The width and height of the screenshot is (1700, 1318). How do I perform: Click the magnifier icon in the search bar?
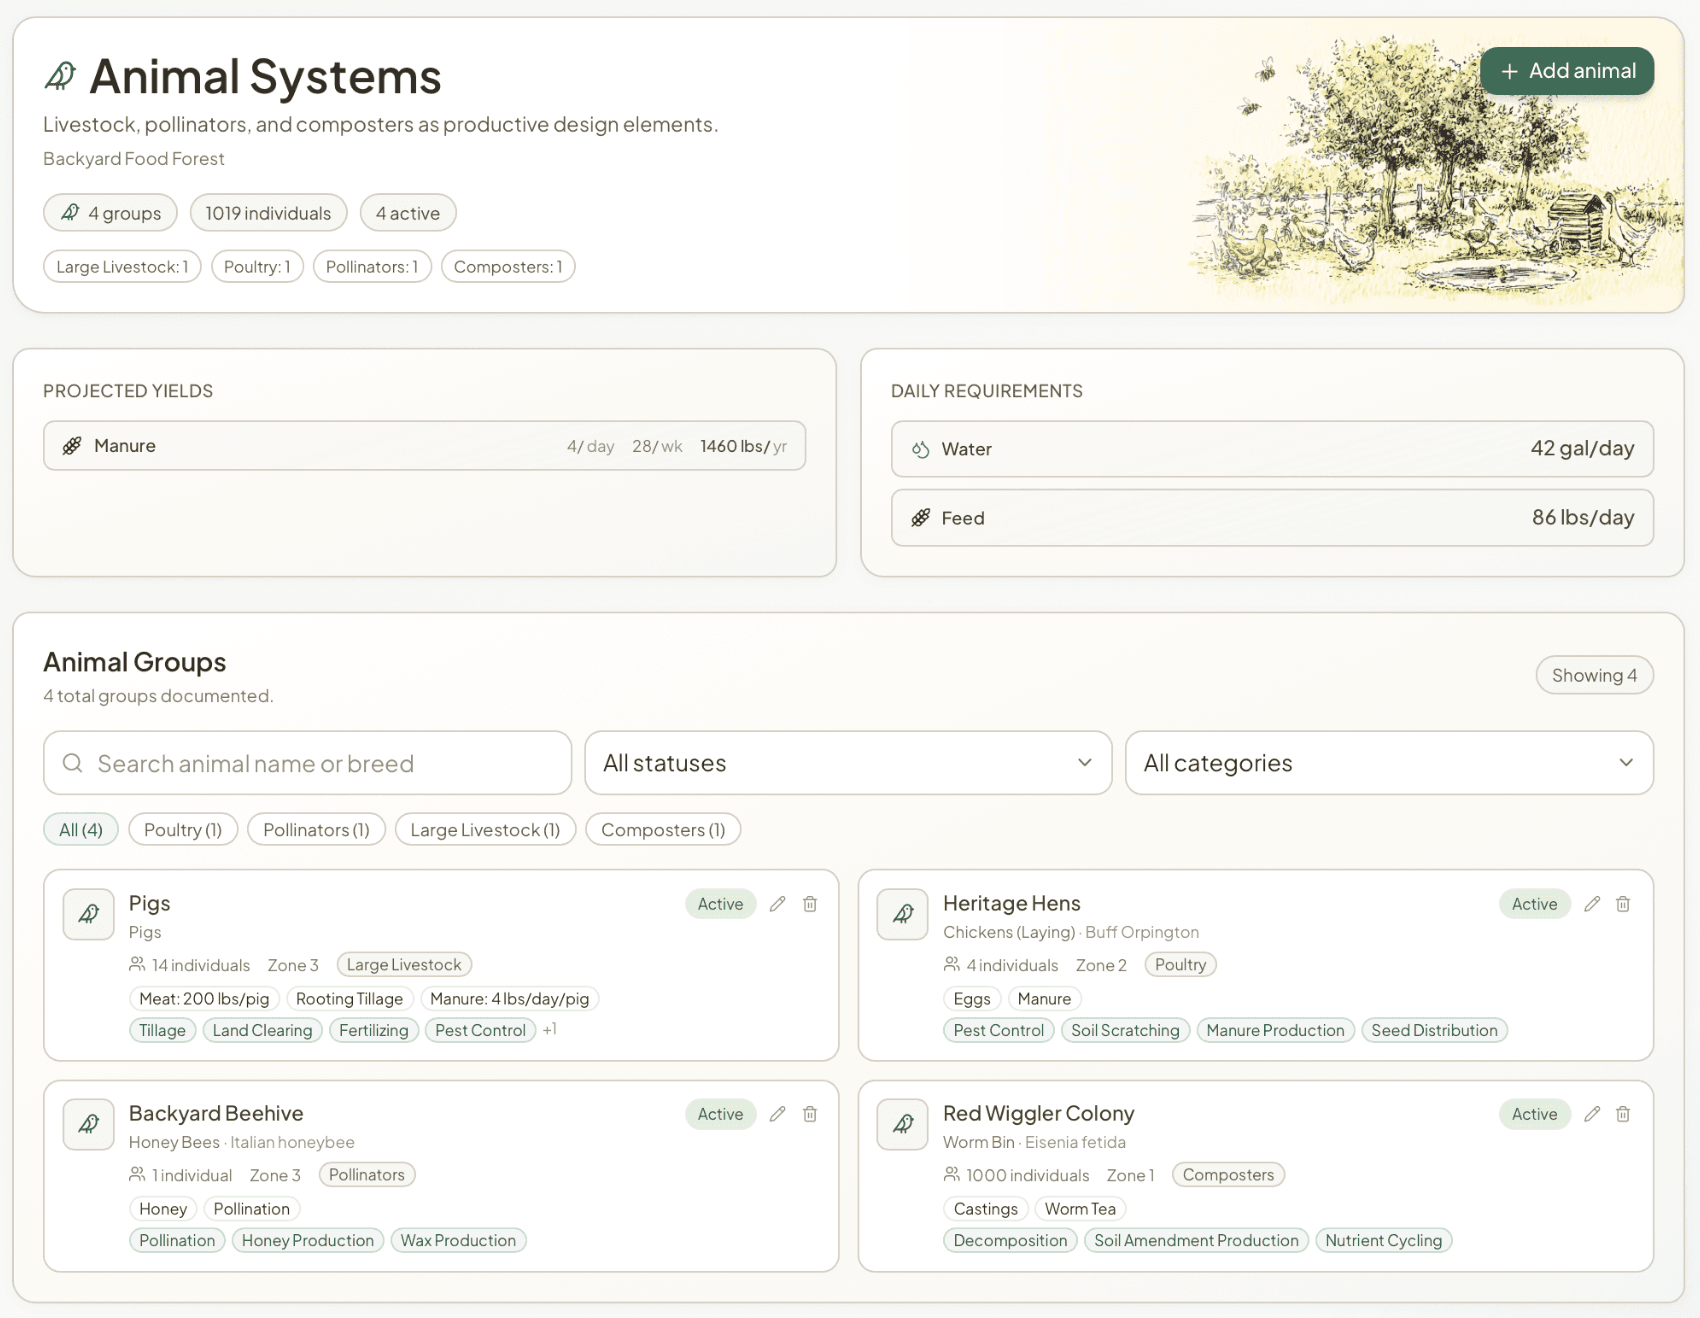click(72, 763)
